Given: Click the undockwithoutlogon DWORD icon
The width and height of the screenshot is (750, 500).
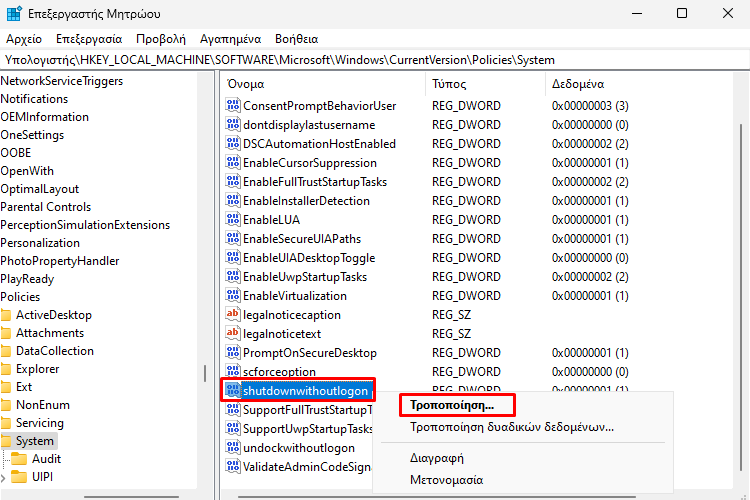Looking at the screenshot, I should coord(233,447).
